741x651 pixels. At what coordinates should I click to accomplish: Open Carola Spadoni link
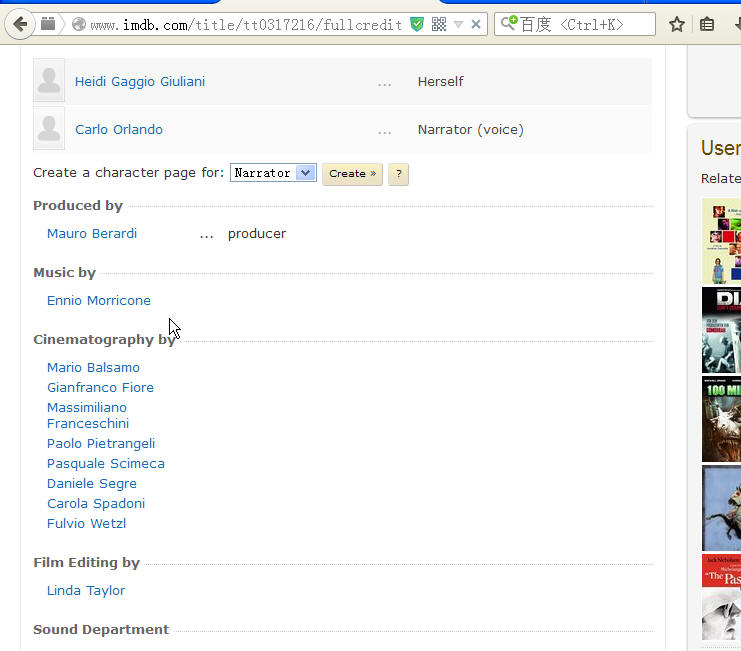[96, 504]
